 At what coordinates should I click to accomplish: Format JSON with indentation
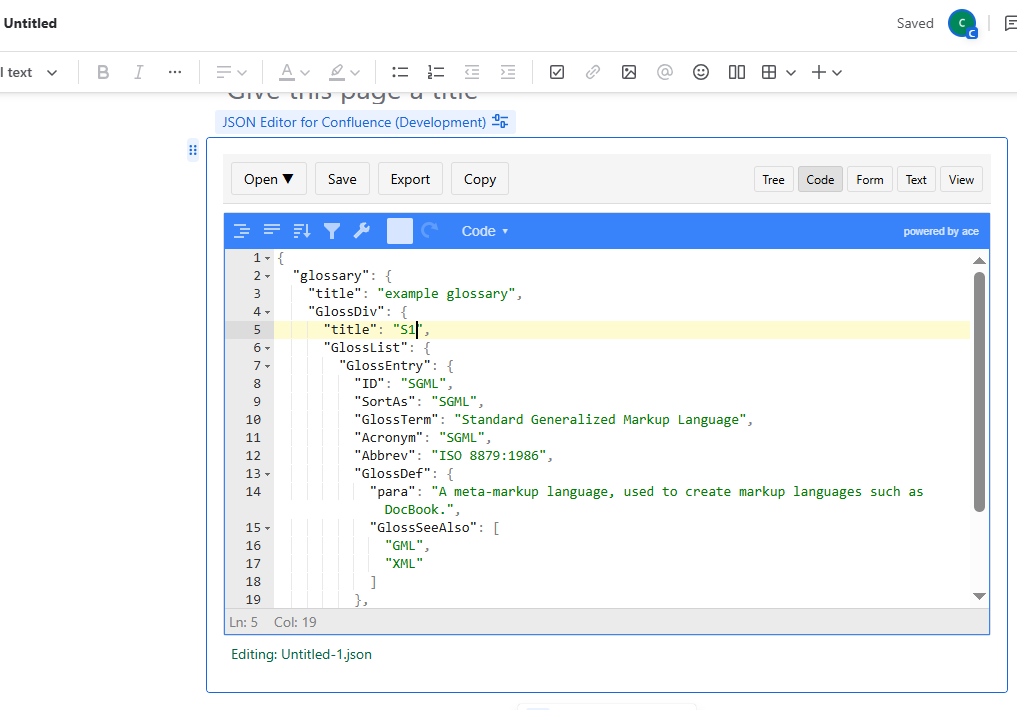click(242, 231)
